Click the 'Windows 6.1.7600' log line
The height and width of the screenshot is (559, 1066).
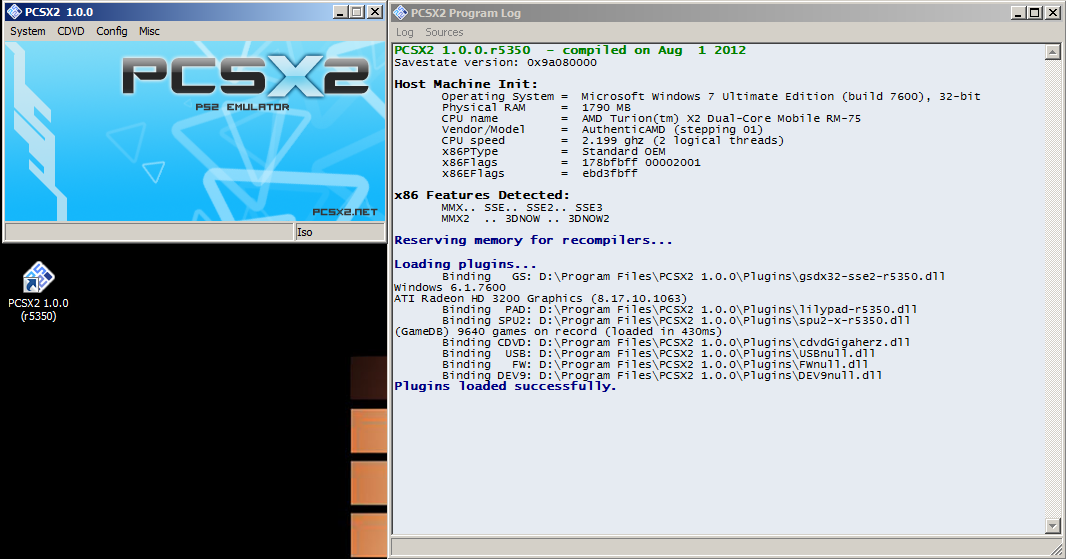[450, 288]
